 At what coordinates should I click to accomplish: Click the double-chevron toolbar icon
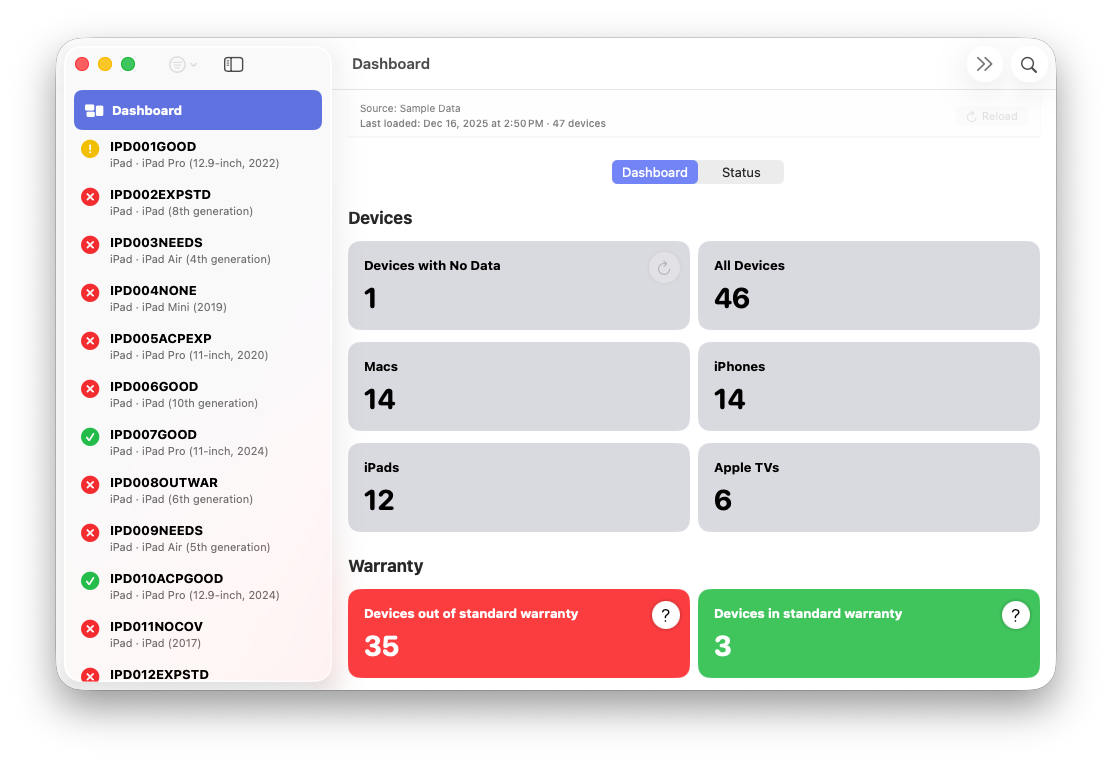[984, 63]
